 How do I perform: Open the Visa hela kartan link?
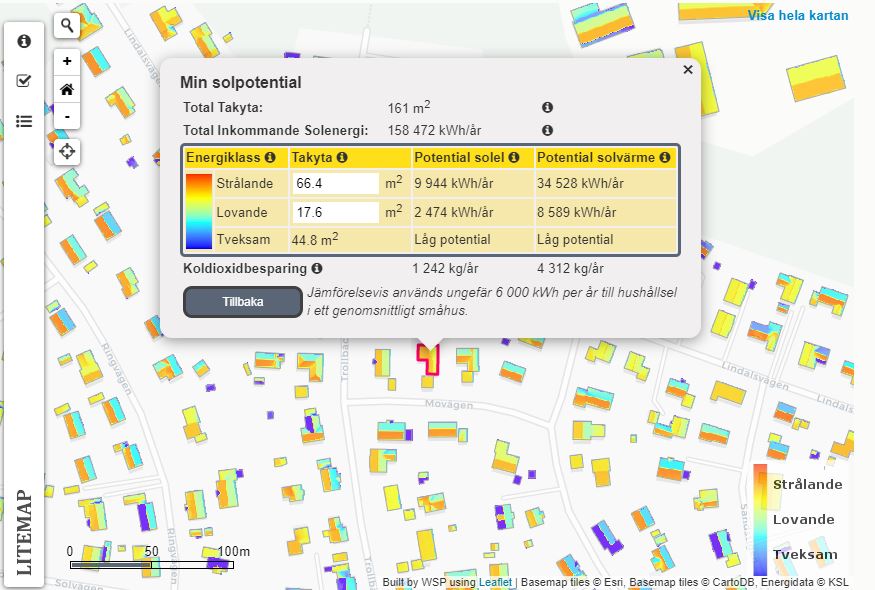tap(797, 15)
